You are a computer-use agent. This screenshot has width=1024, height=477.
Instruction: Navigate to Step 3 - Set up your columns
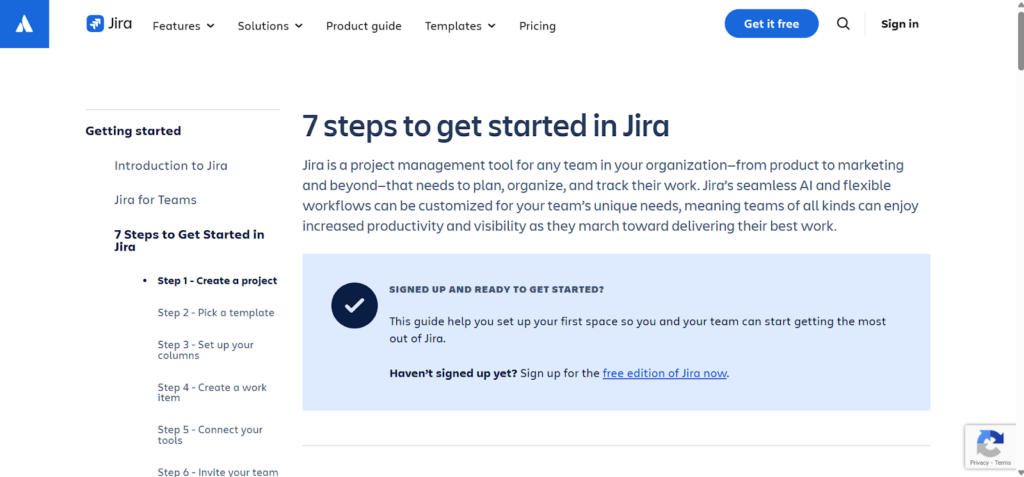click(205, 350)
